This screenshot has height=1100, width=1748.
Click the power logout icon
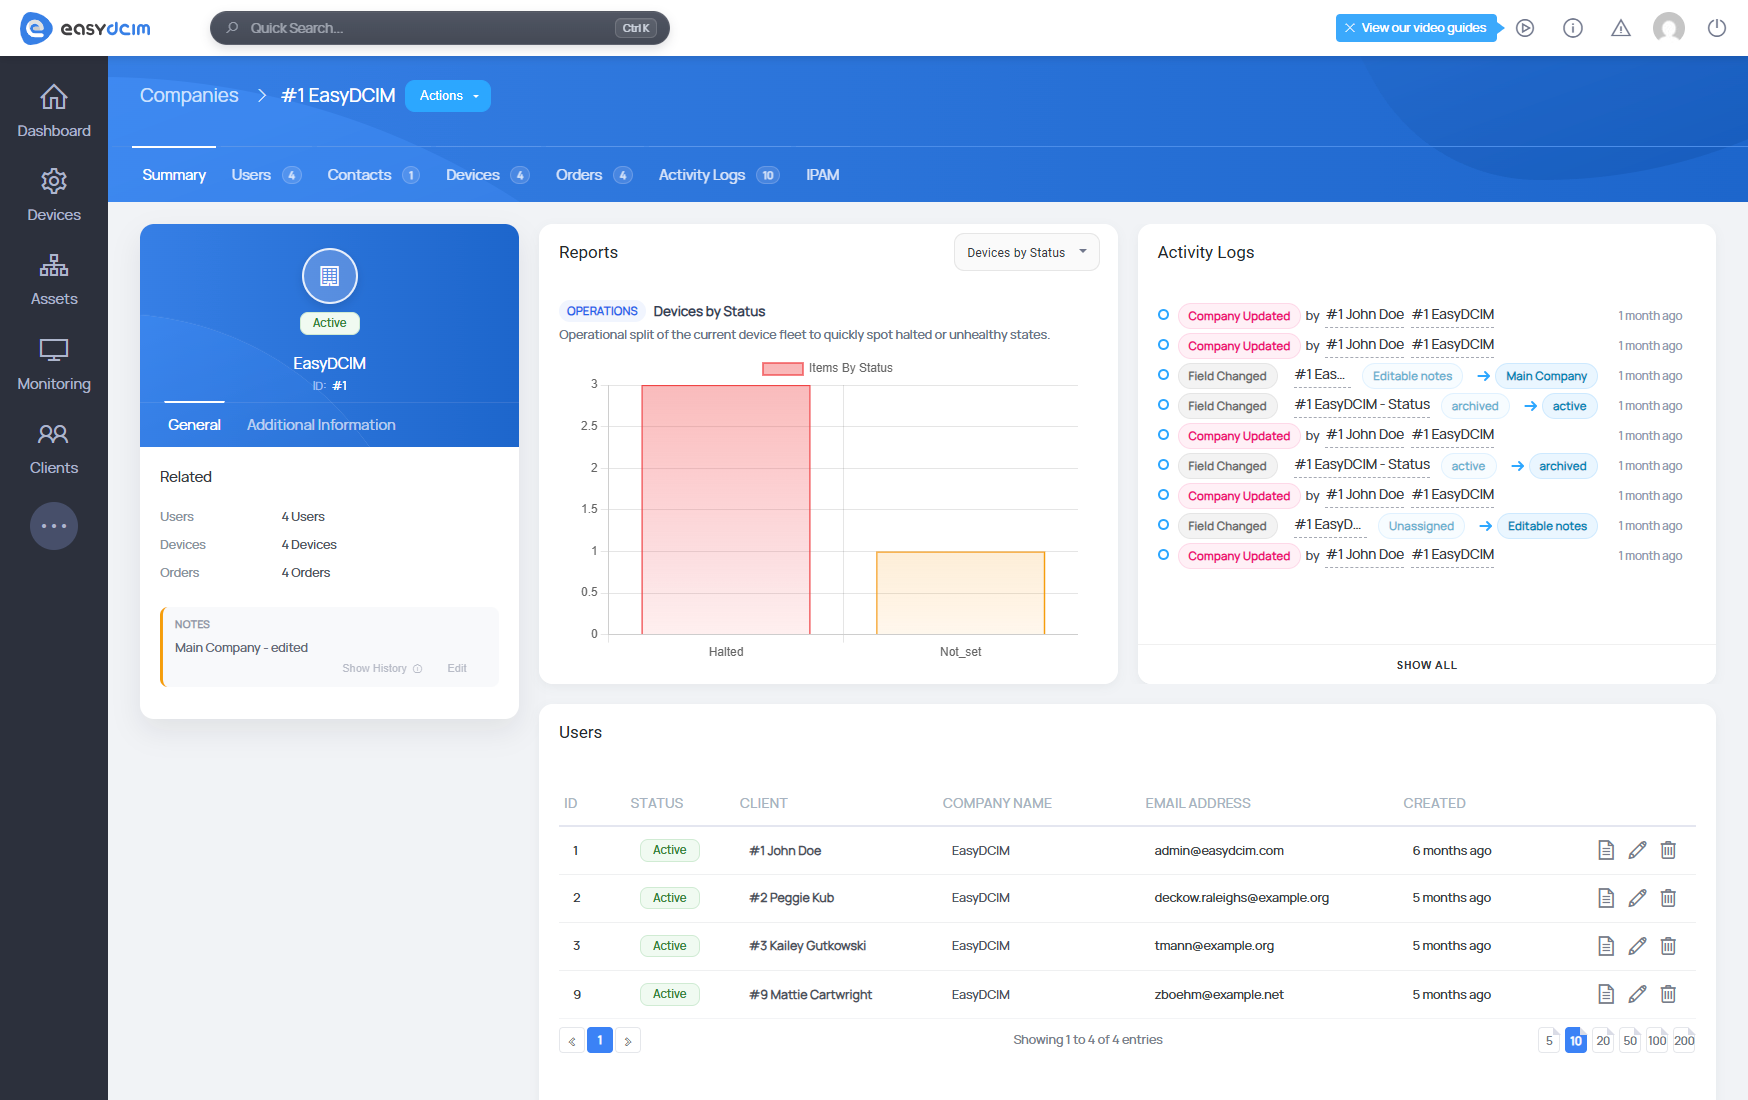[x=1717, y=28]
